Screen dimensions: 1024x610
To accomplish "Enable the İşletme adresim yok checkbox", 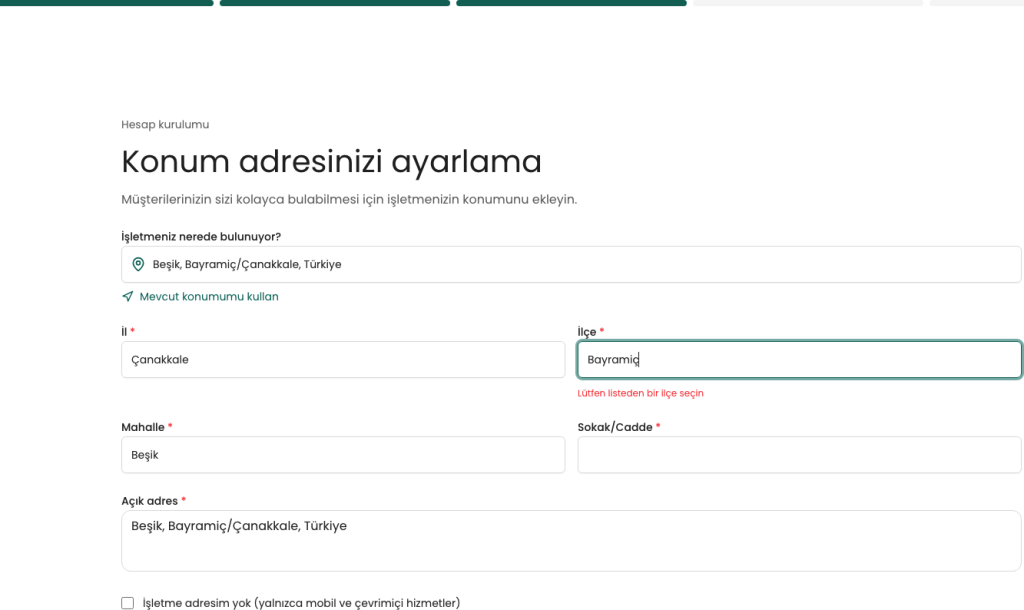I will [x=127, y=603].
